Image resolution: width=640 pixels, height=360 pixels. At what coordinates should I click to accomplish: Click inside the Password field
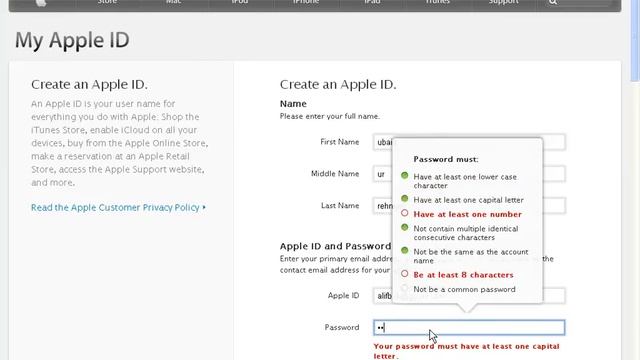click(469, 327)
